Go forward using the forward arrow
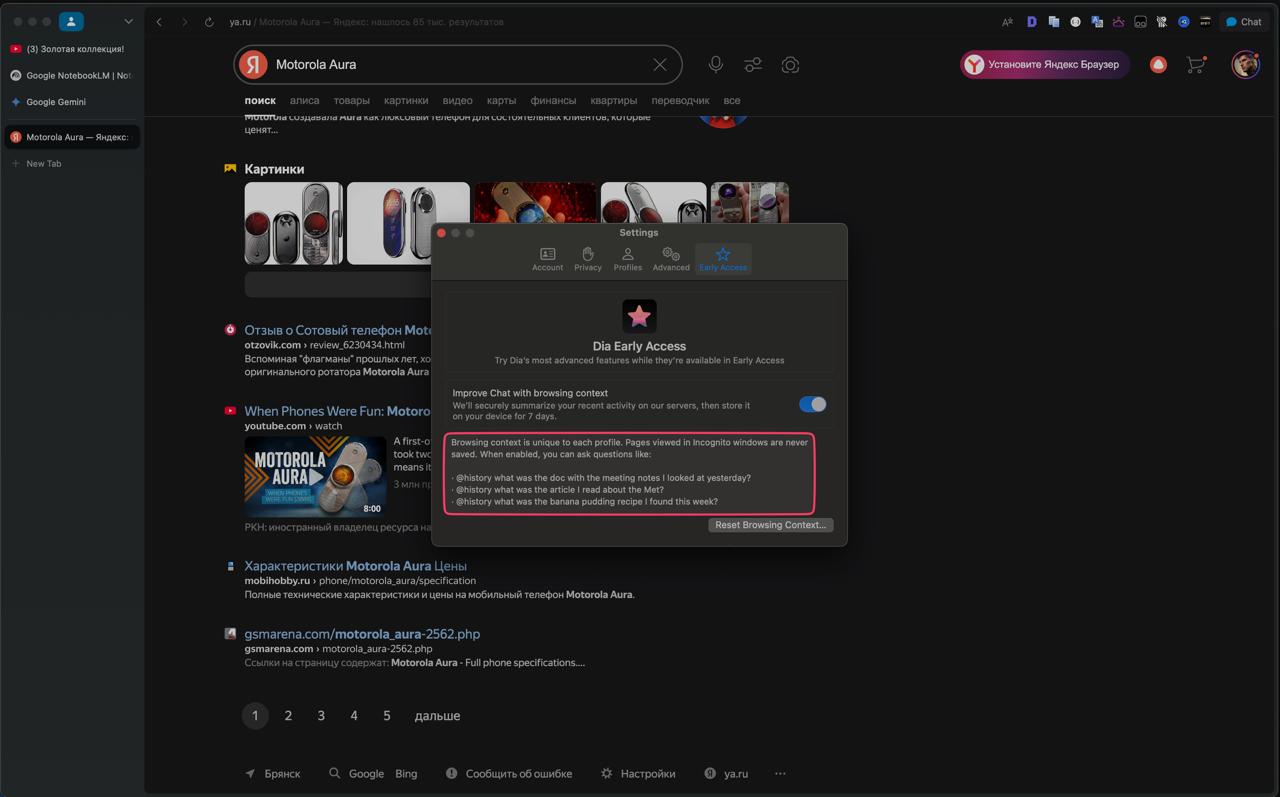 point(184,22)
